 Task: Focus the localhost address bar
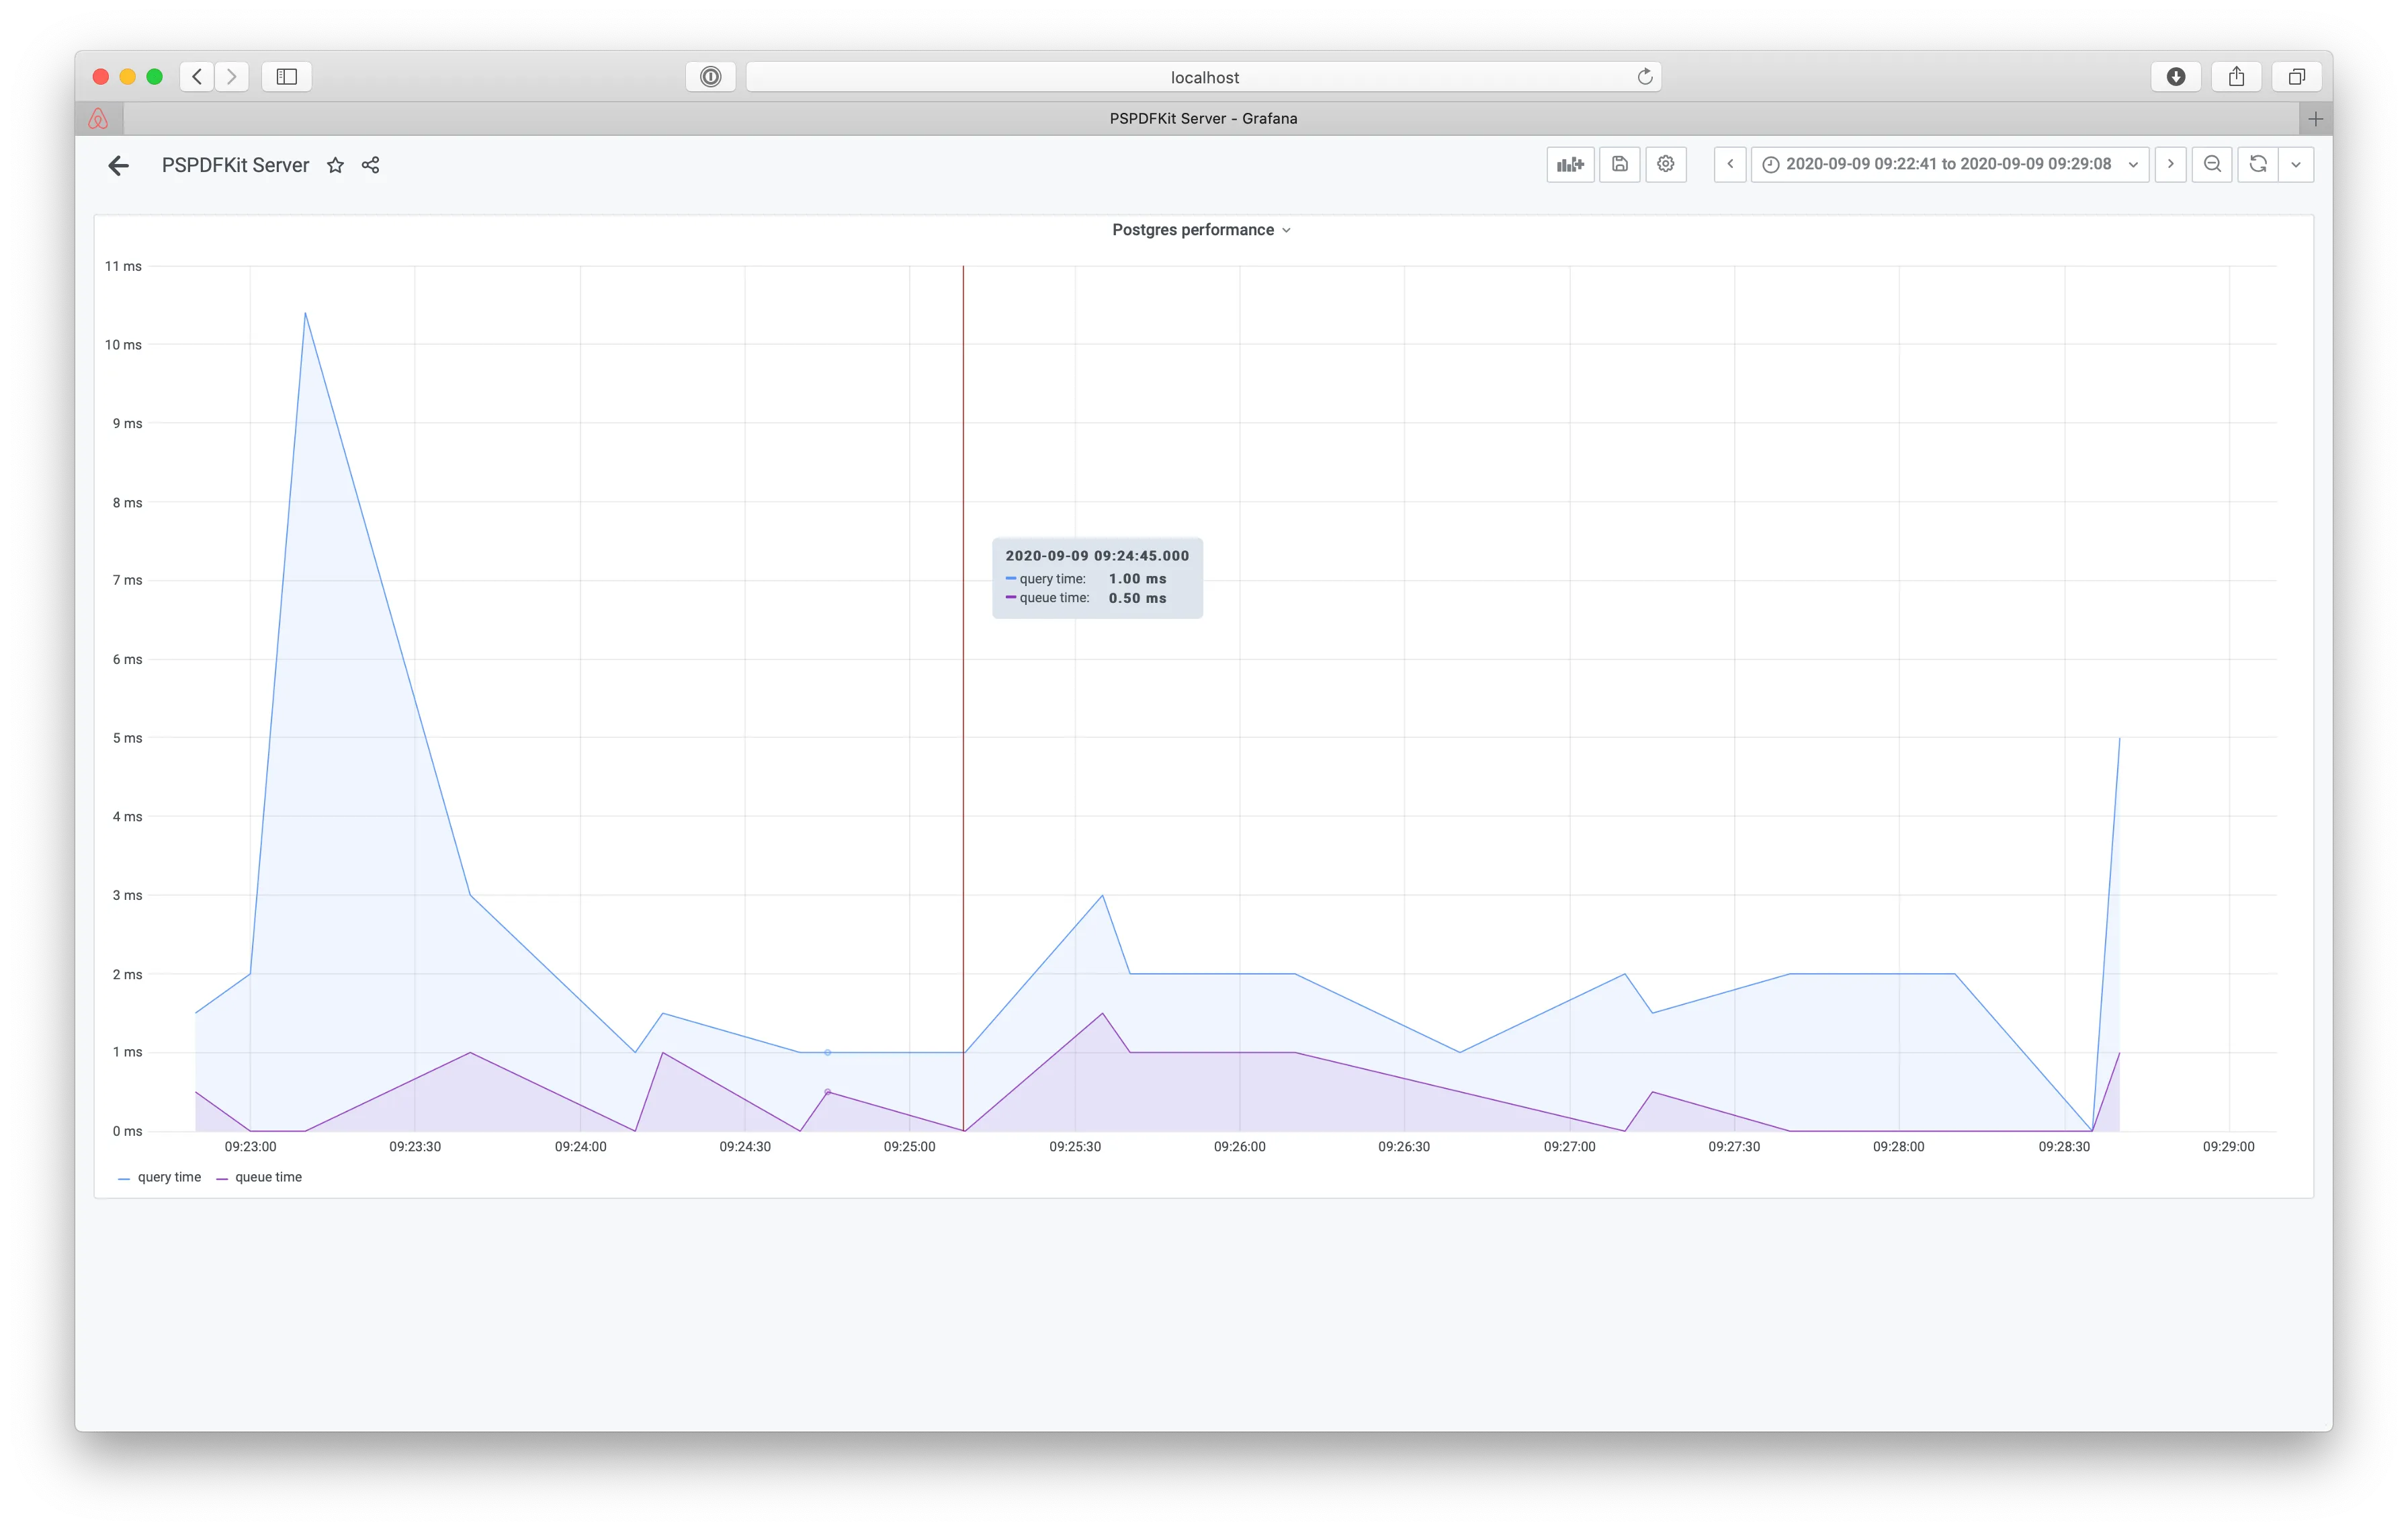[x=1204, y=77]
